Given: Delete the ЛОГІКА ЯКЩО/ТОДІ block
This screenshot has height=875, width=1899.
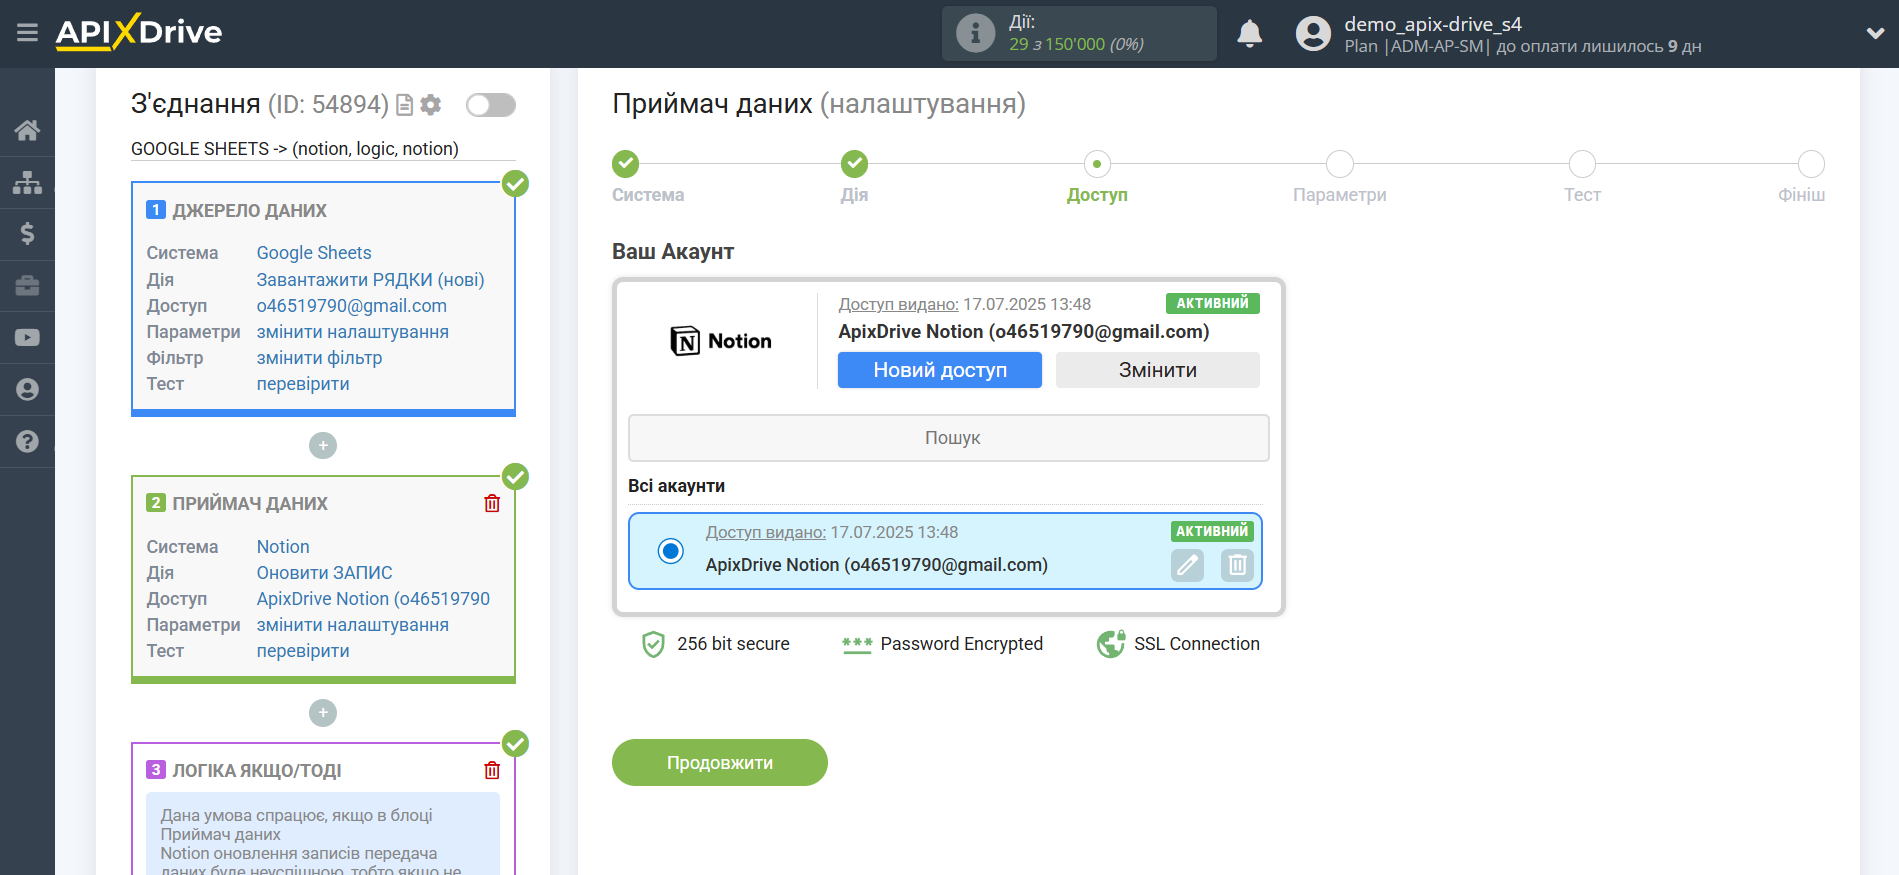Looking at the screenshot, I should tap(492, 770).
